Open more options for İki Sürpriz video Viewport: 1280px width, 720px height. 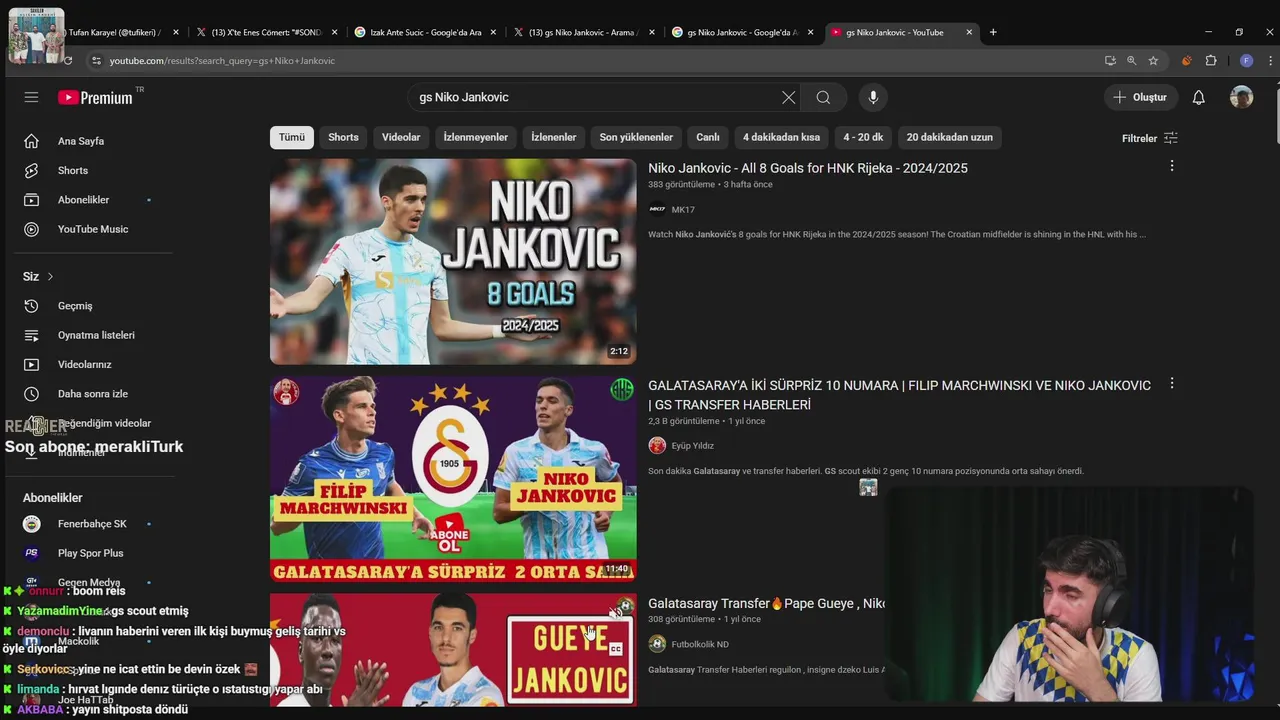tap(1172, 384)
